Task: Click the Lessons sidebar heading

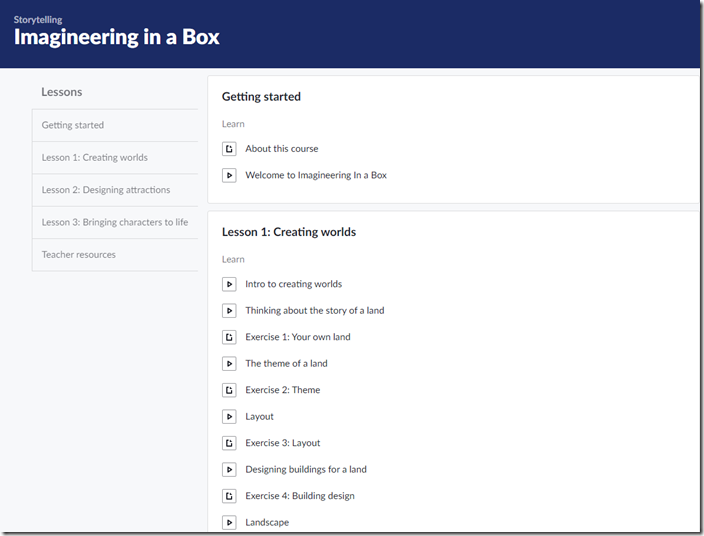Action: [x=62, y=92]
